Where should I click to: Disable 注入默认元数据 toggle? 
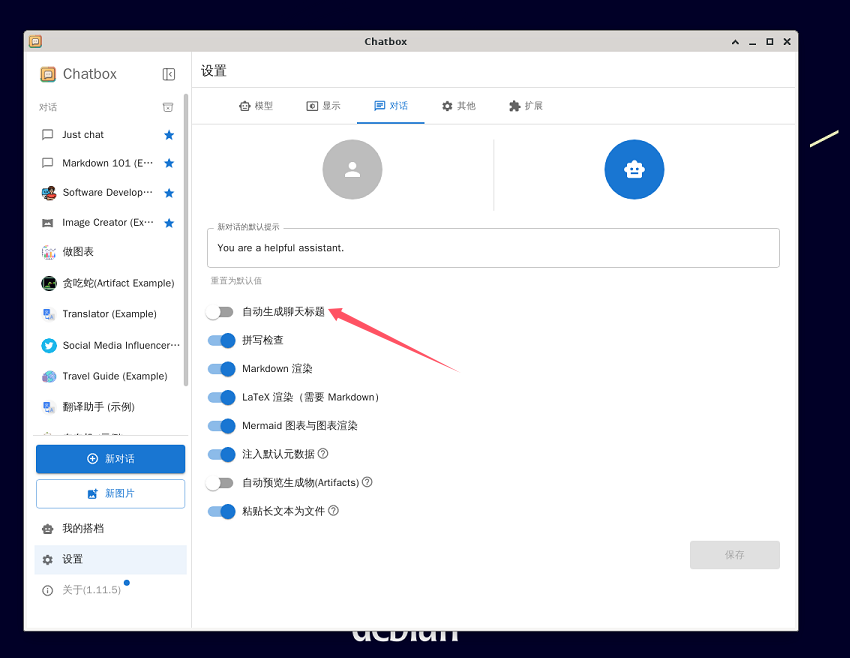221,454
